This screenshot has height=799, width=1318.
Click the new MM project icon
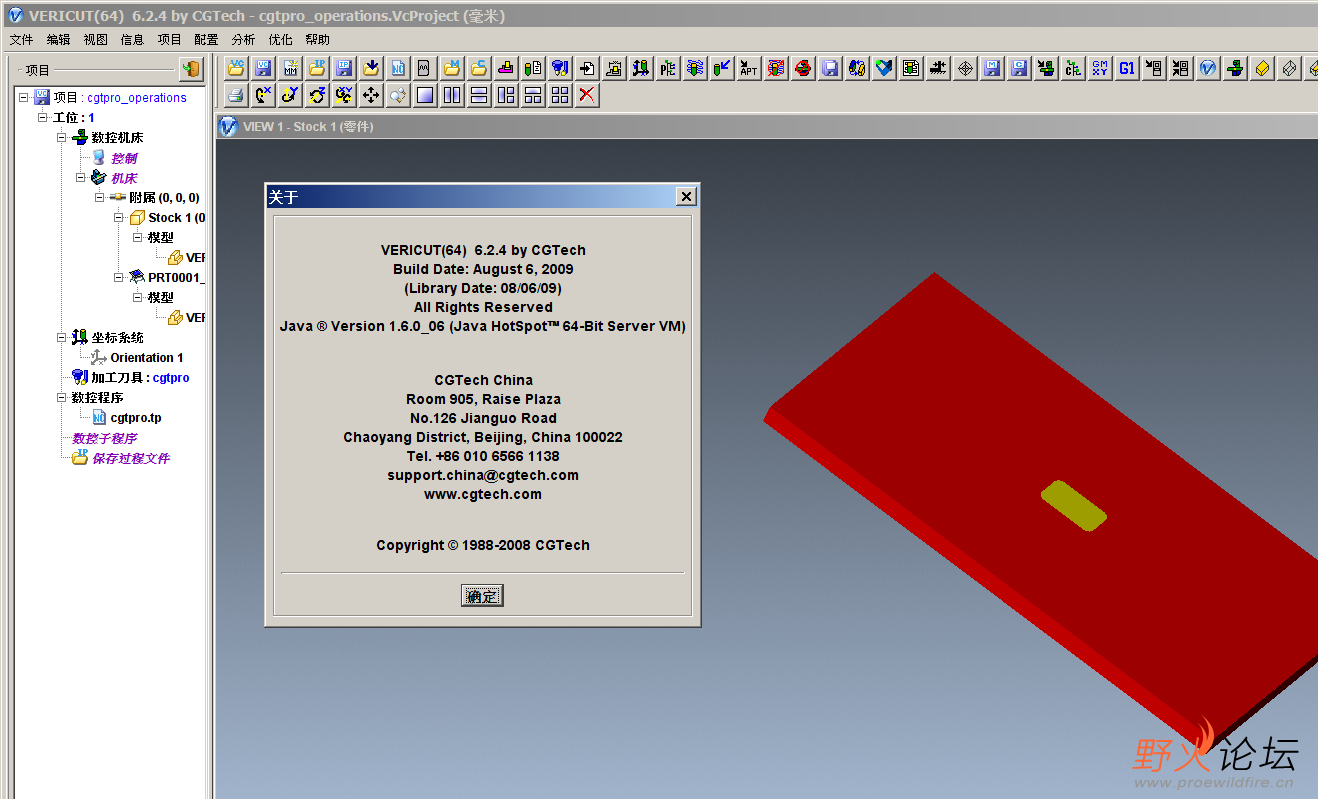click(x=290, y=68)
